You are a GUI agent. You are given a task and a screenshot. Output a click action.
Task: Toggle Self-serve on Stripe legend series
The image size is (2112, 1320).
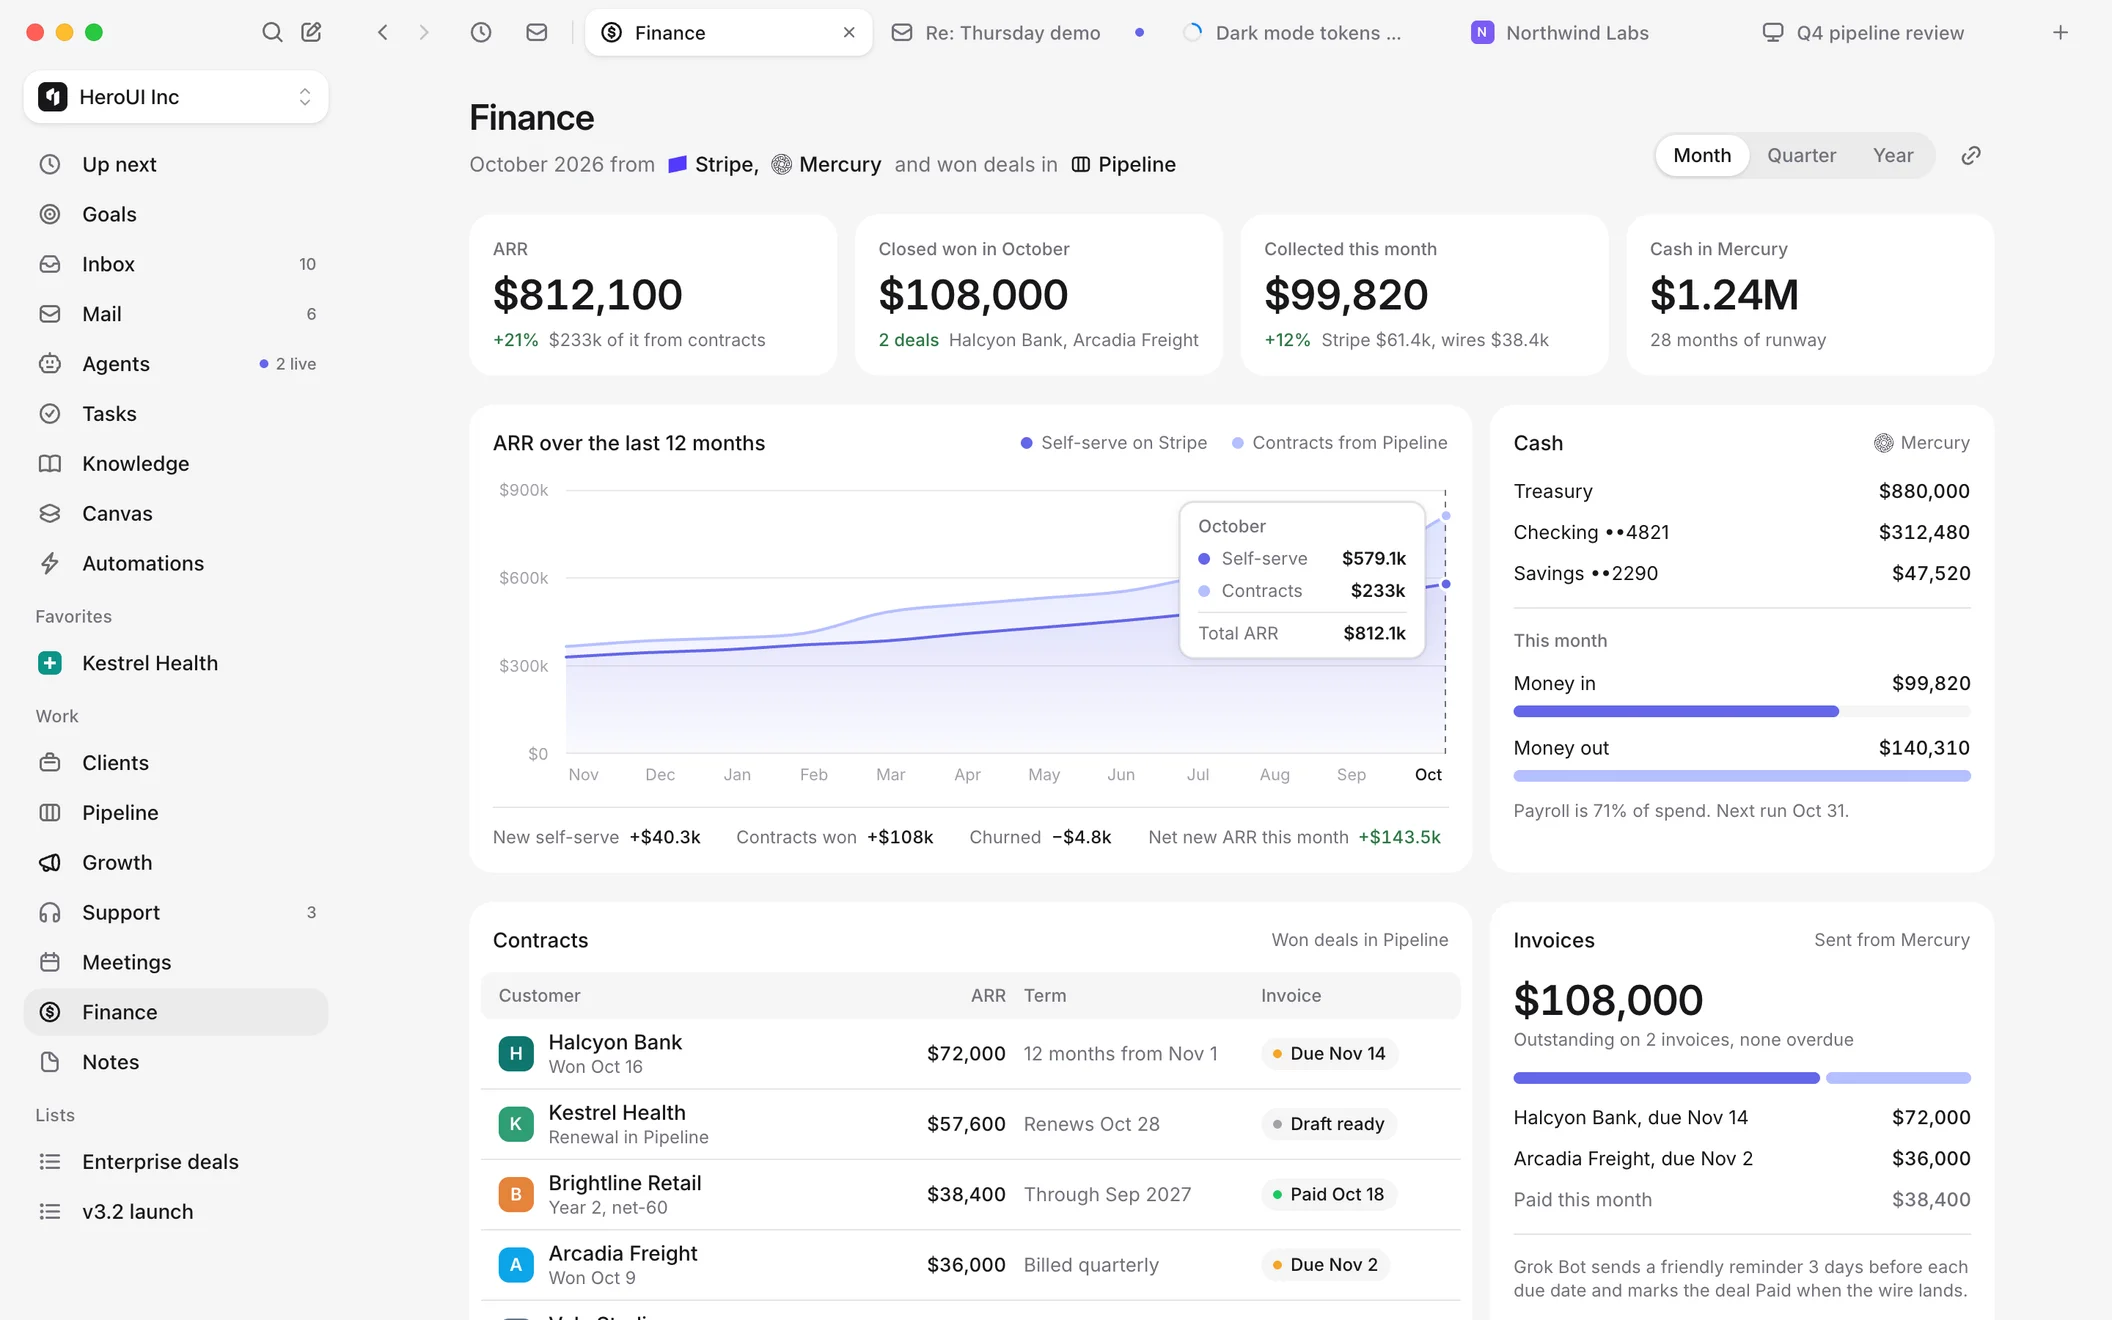(x=1113, y=443)
